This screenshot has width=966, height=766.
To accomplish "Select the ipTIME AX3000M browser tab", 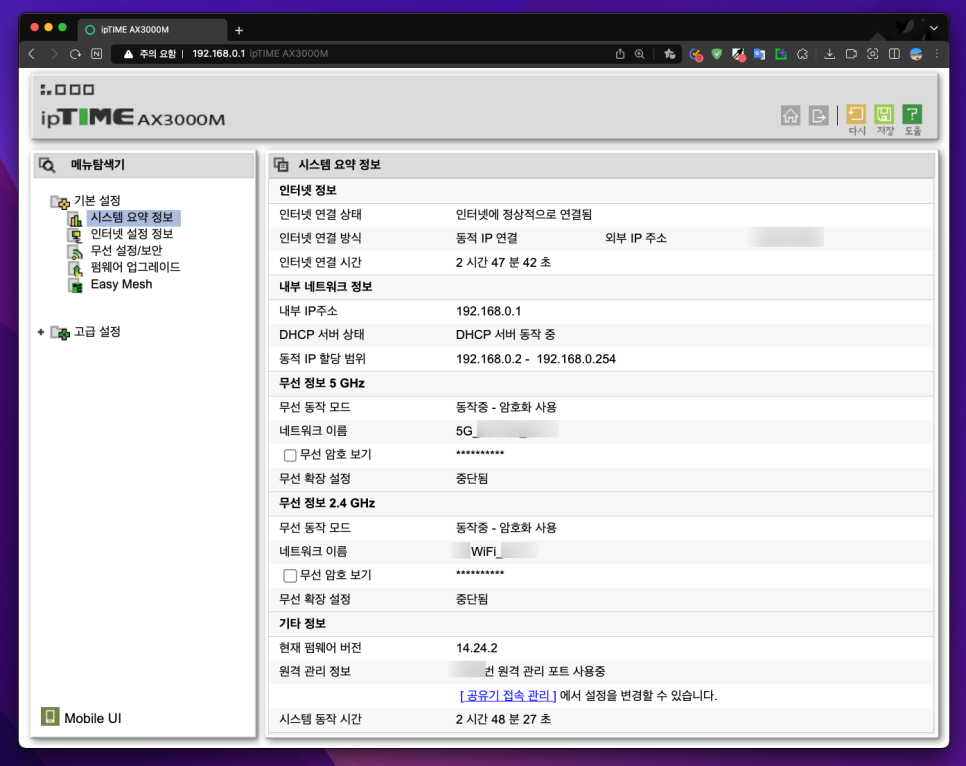I will point(152,30).
